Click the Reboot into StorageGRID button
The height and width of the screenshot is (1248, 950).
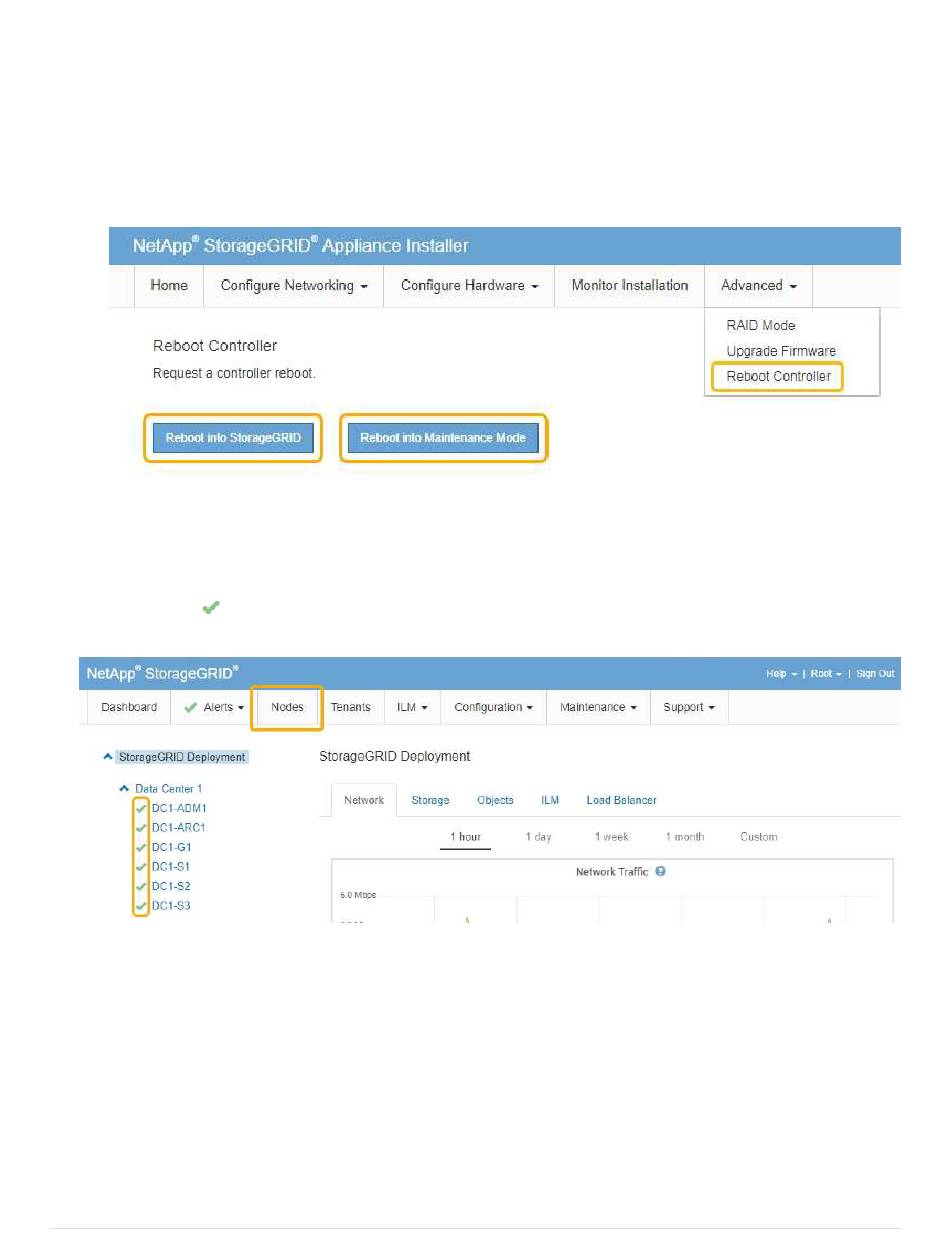point(233,438)
